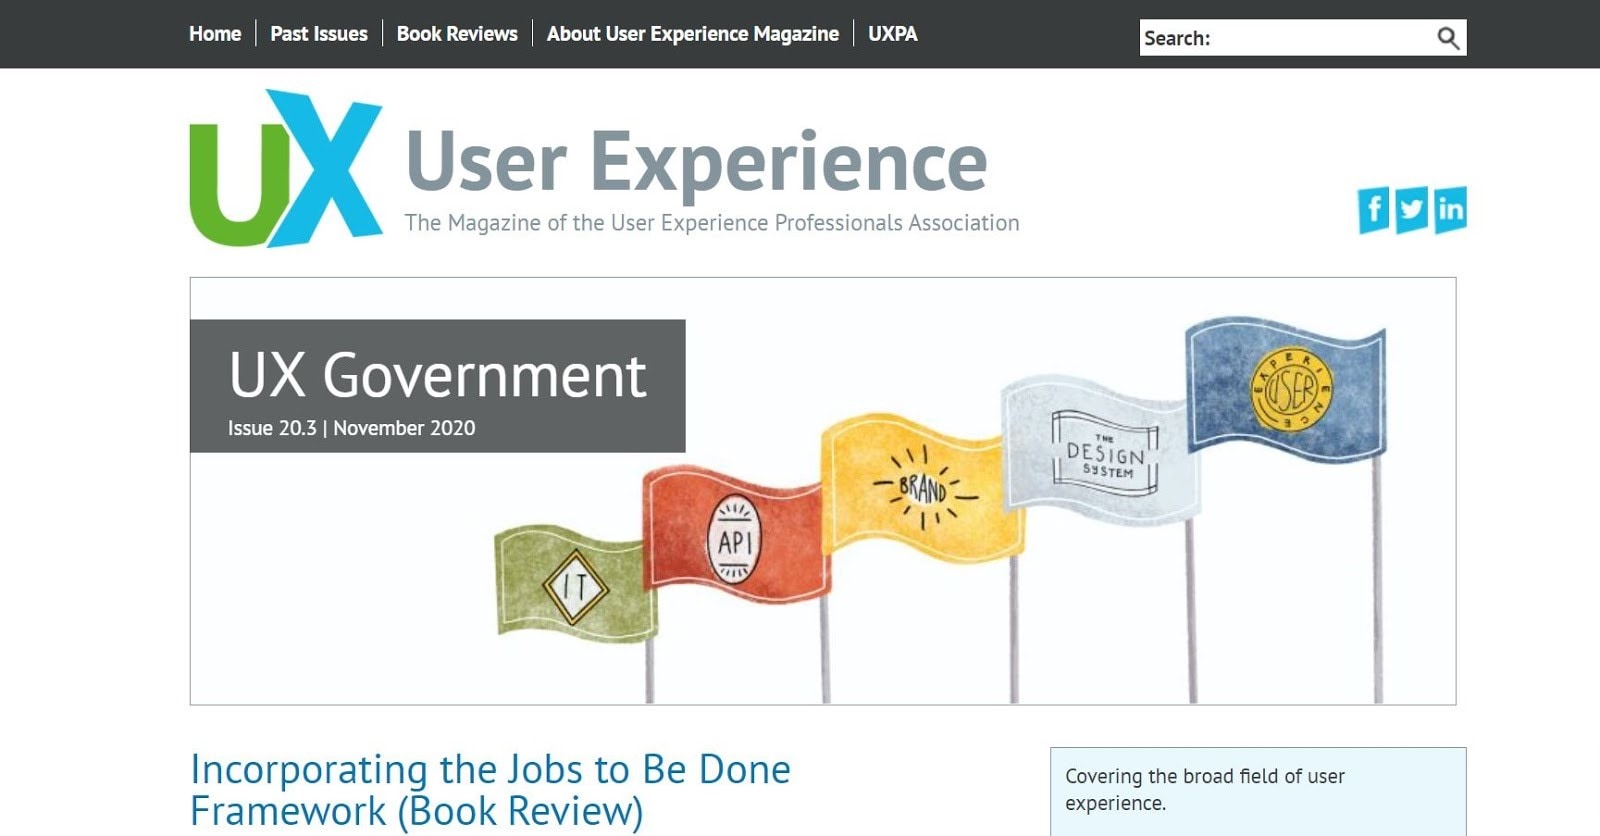Click 'Covering the broad field' sidebar text
1600x836 pixels.
(1205, 789)
